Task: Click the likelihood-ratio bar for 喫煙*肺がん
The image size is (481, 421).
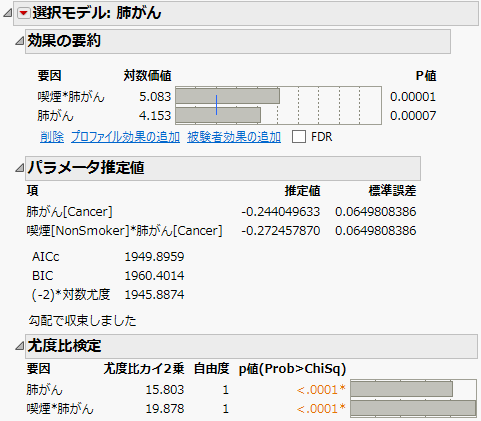Action: click(413, 408)
